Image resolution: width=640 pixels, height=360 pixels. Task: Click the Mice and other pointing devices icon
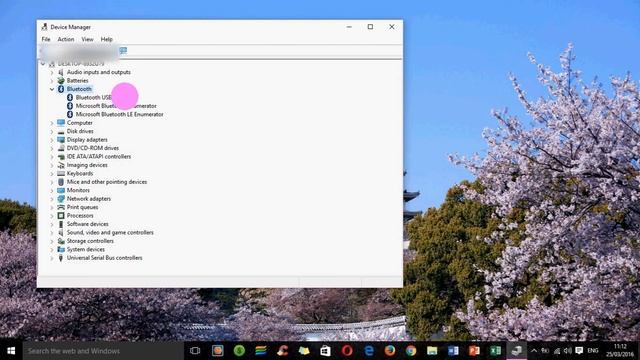click(61, 182)
